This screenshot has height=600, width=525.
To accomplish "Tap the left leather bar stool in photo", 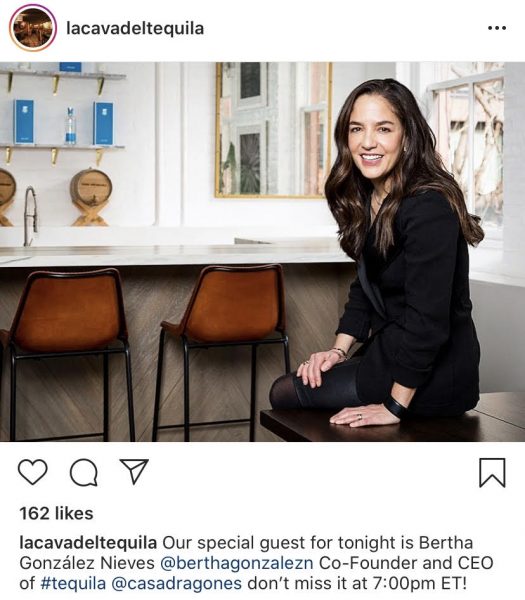I will pyautogui.click(x=68, y=354).
